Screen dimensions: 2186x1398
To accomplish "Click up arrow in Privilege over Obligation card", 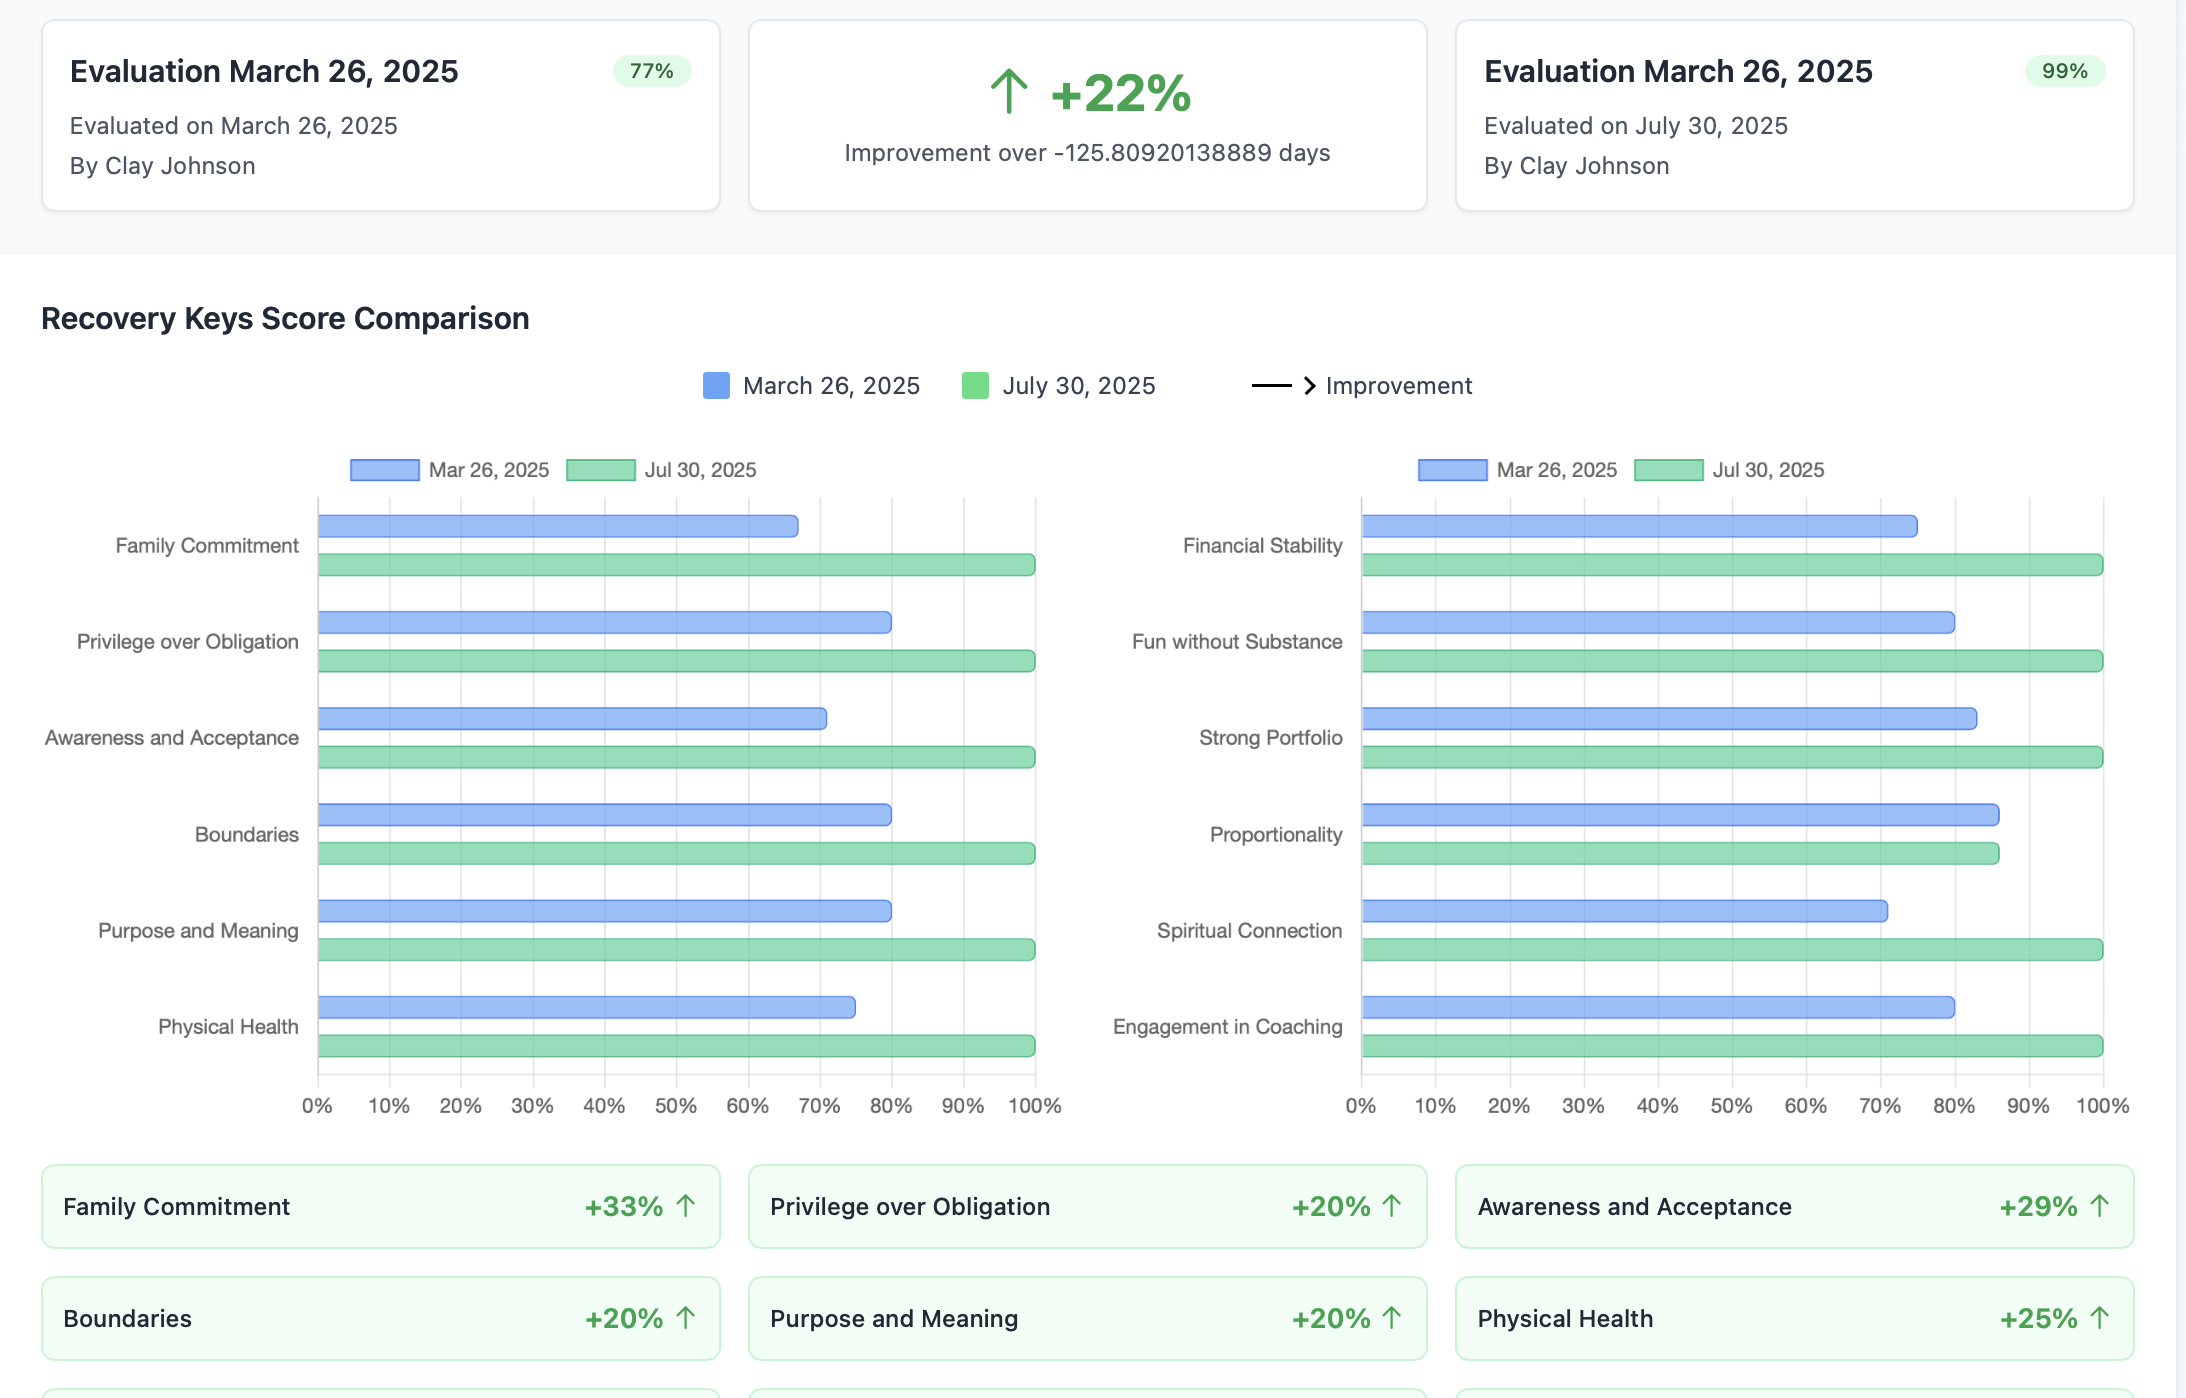I will pos(1392,1206).
